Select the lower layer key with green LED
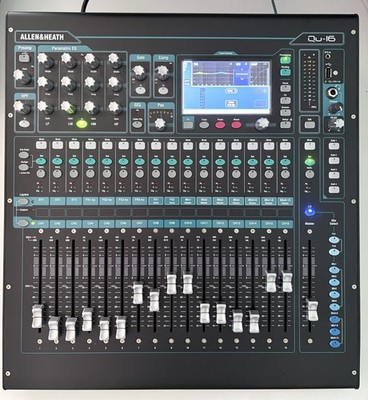The width and height of the screenshot is (368, 400). [23, 223]
